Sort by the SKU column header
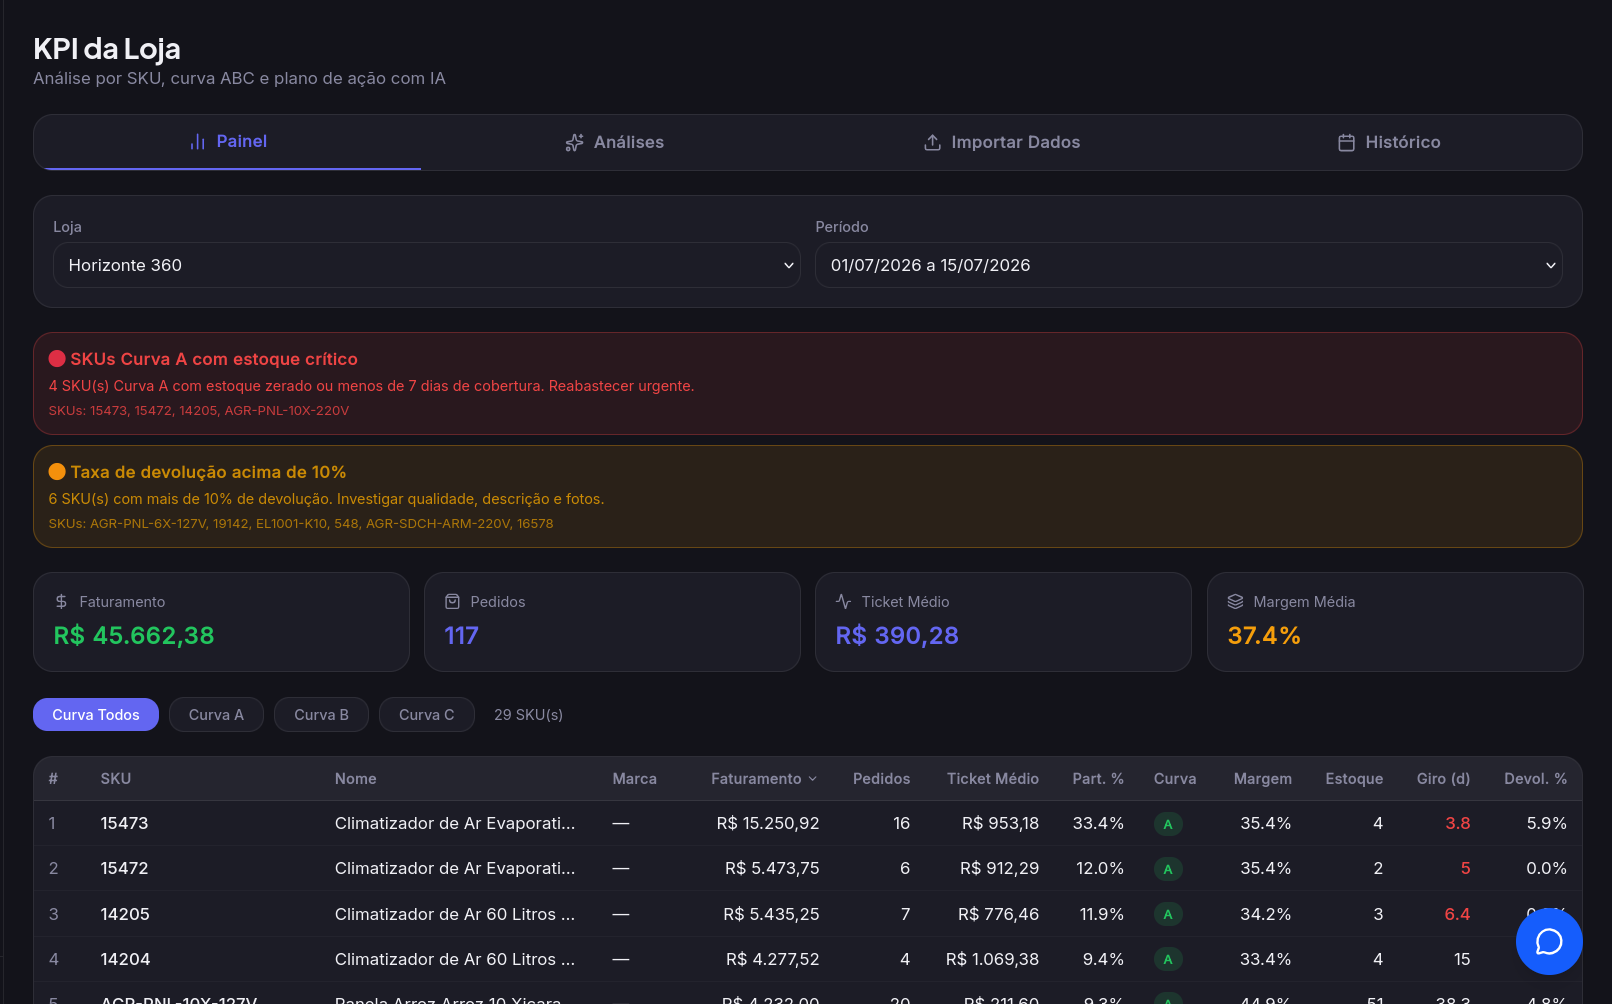 click(116, 779)
